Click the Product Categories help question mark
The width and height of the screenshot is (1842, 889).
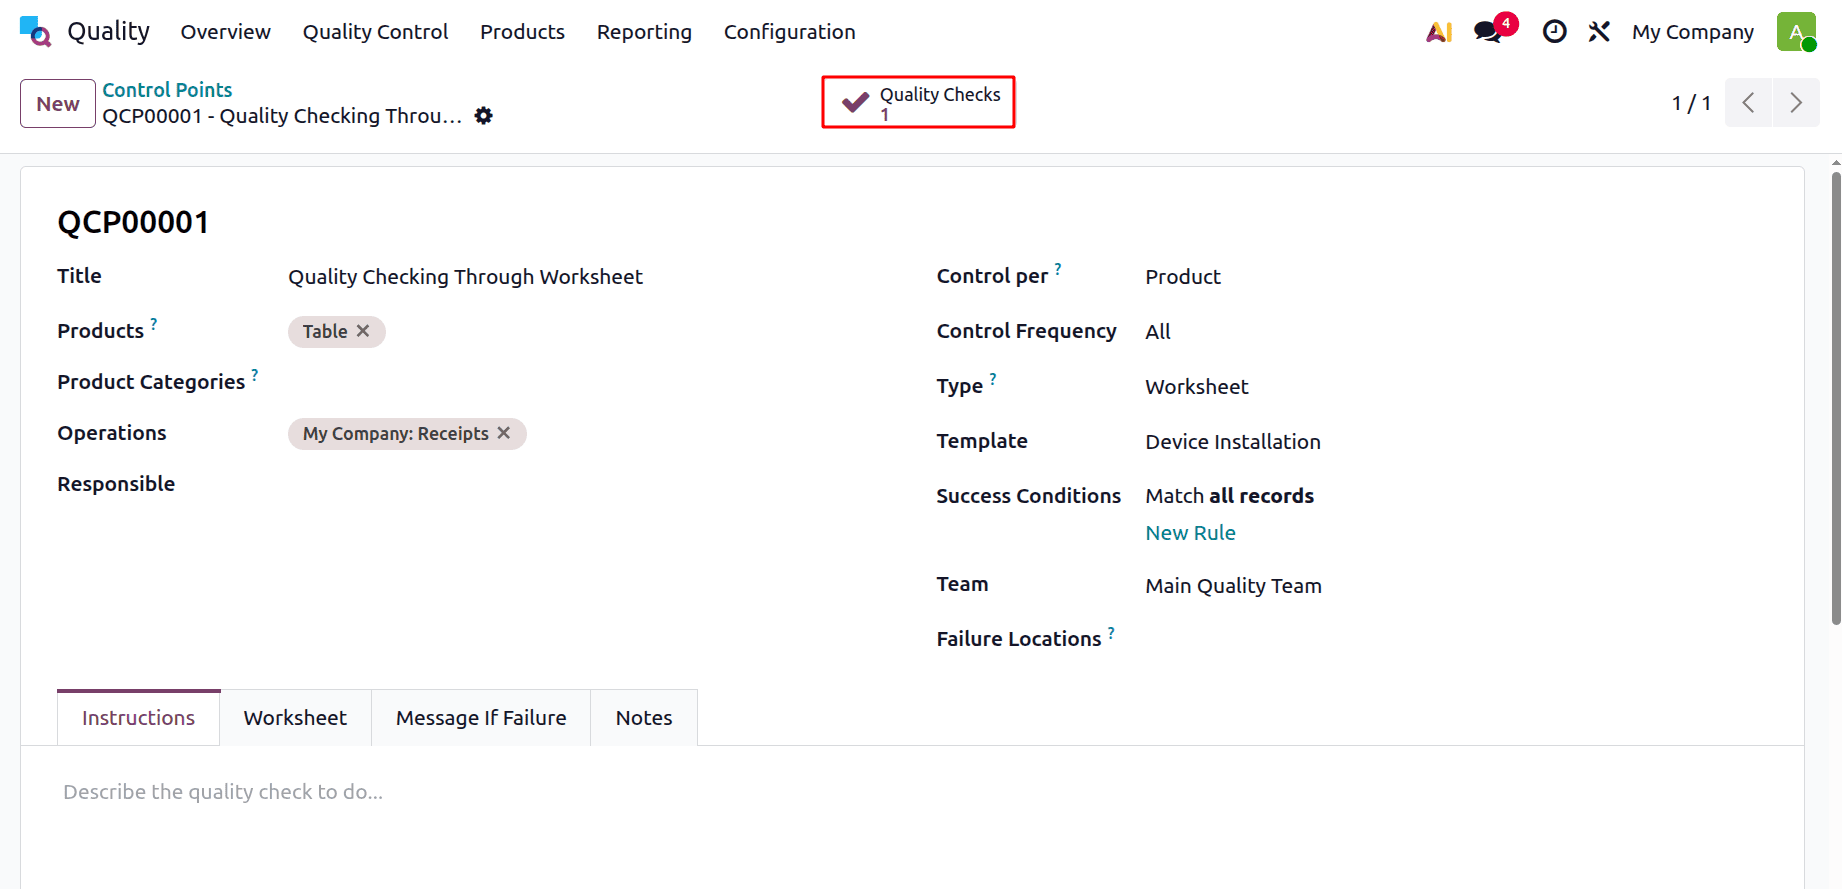(x=255, y=374)
